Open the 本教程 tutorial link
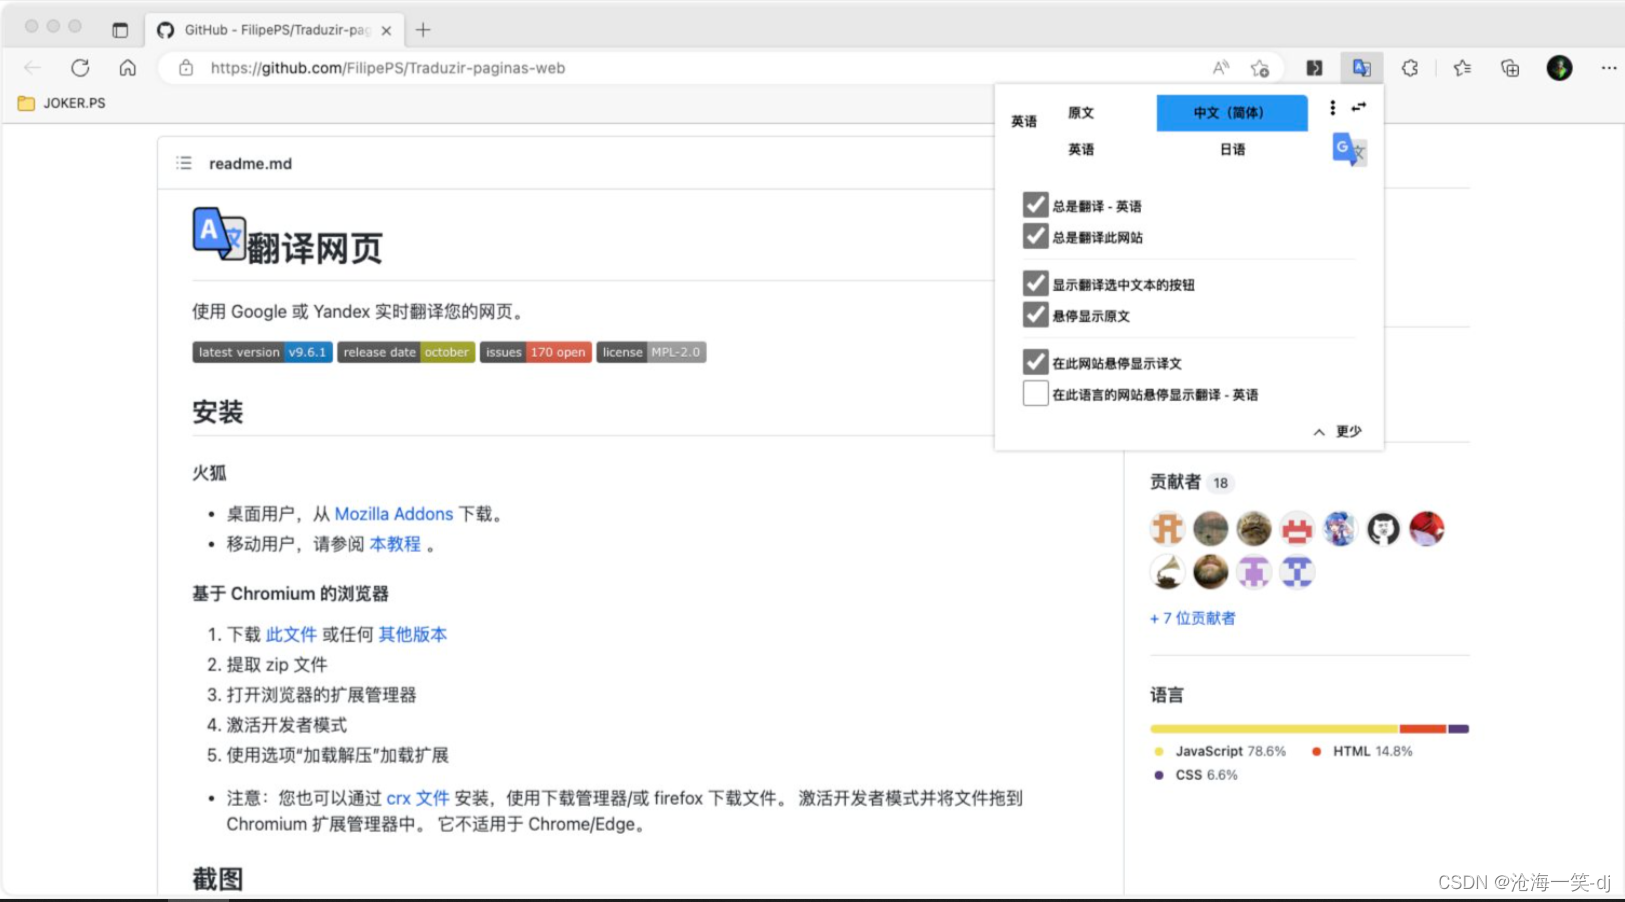 point(395,544)
